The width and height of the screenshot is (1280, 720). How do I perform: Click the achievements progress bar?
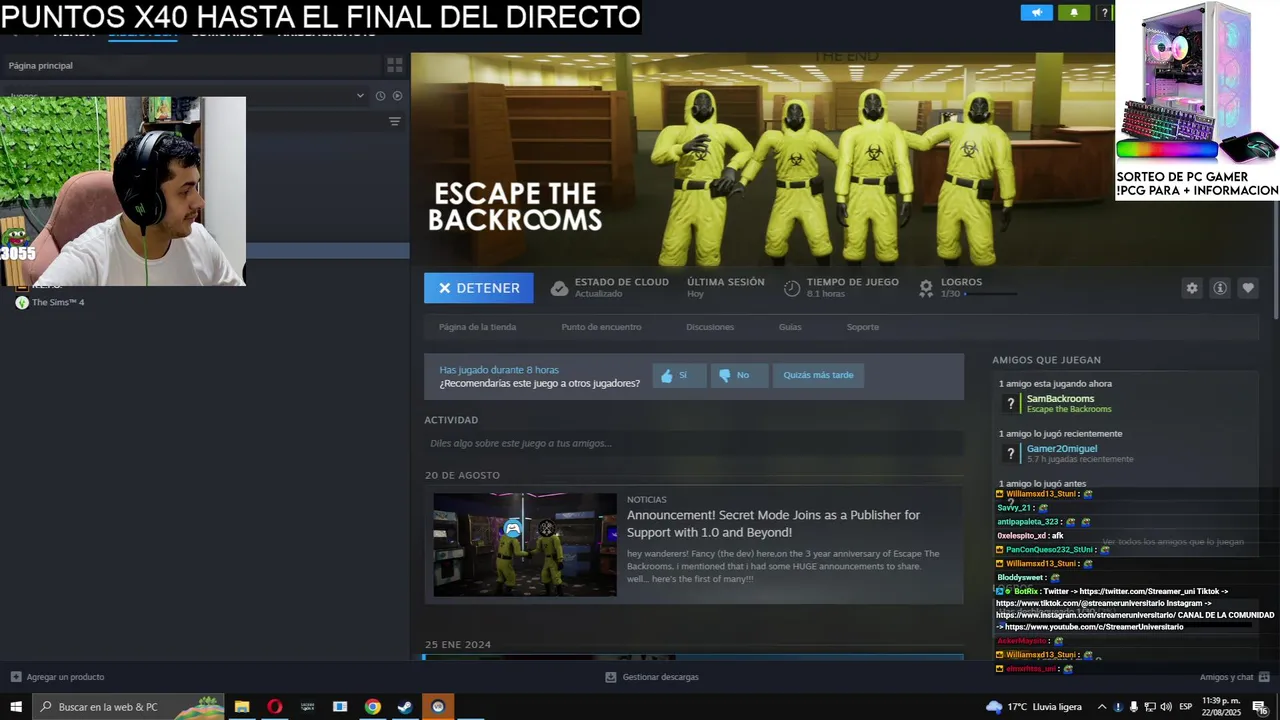(x=991, y=294)
